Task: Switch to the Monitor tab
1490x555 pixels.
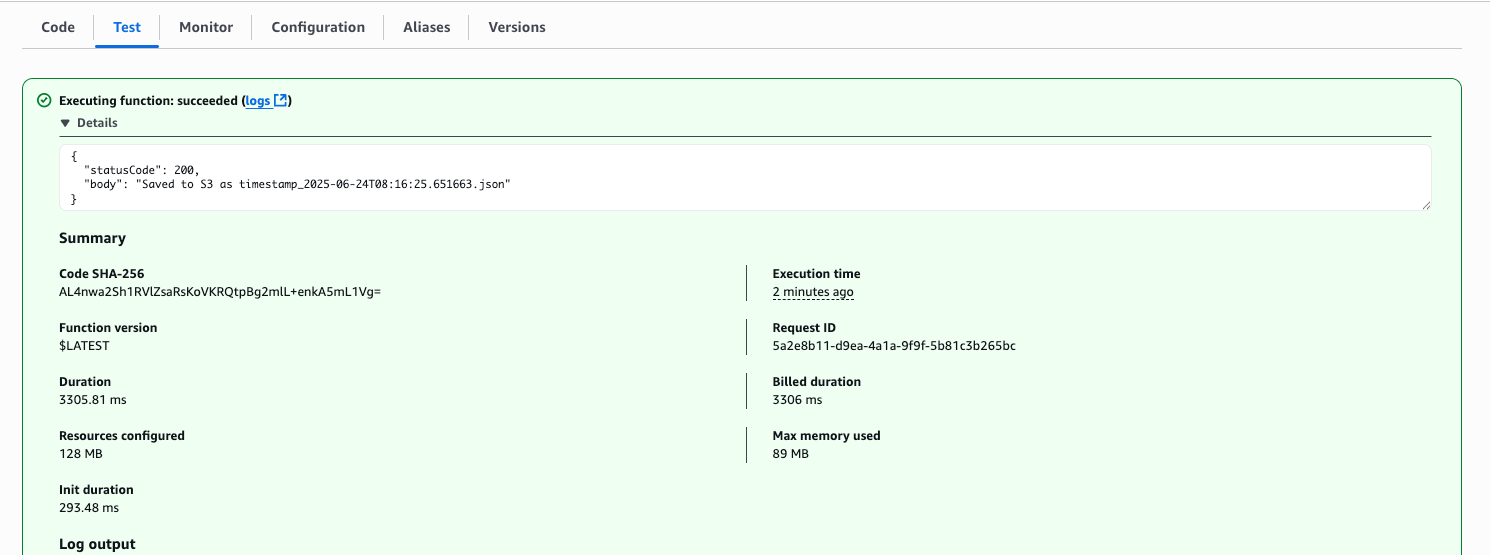Action: (x=206, y=27)
